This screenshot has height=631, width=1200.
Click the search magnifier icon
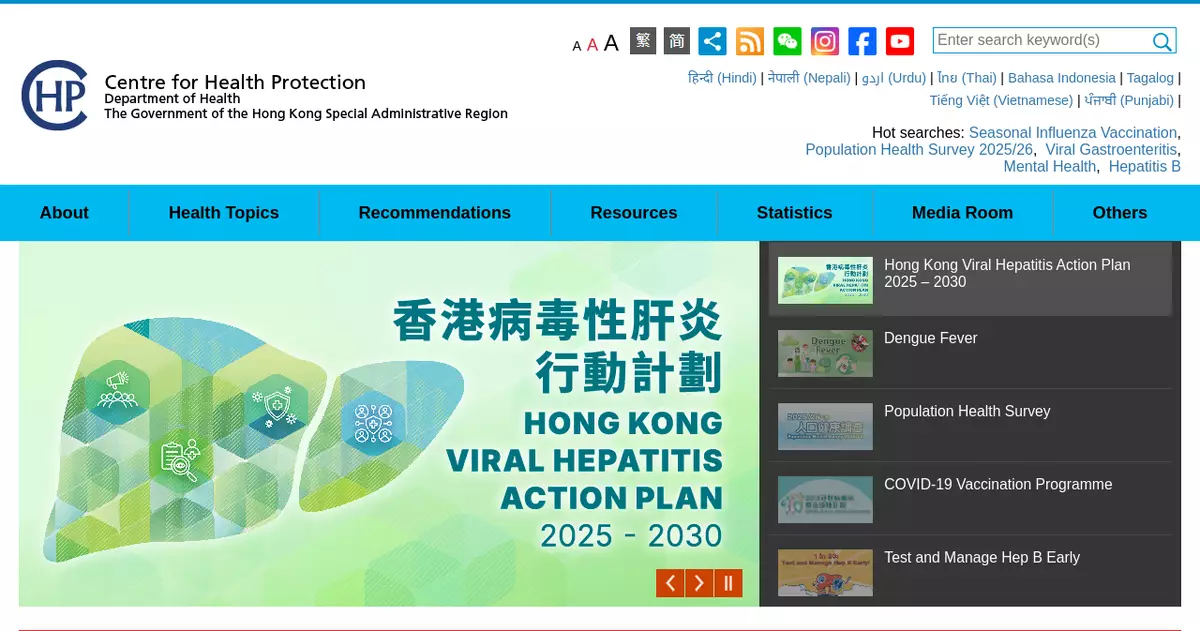pyautogui.click(x=1162, y=41)
